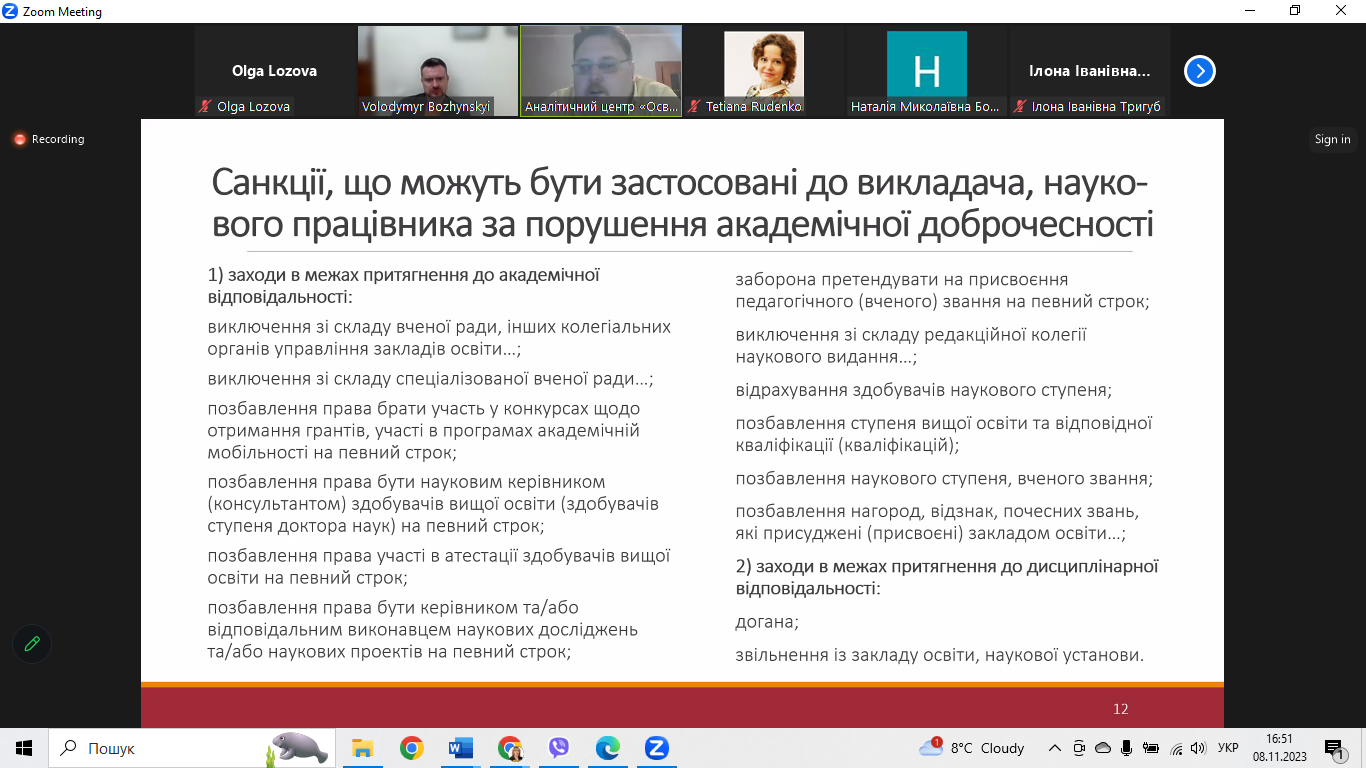Click 'виключення зі складу спеціалізованої вченої ради' line
This screenshot has height=768, width=1366.
[430, 380]
